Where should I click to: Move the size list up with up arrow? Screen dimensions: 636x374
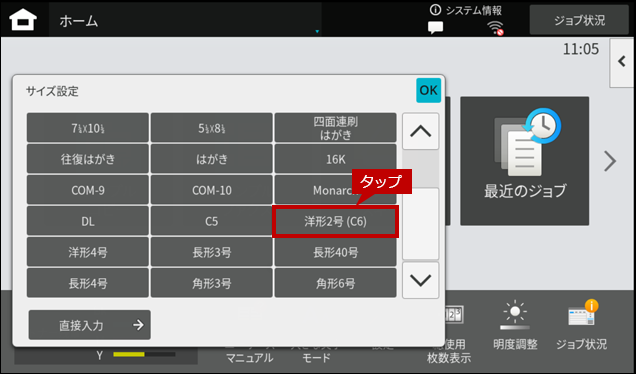(x=421, y=131)
